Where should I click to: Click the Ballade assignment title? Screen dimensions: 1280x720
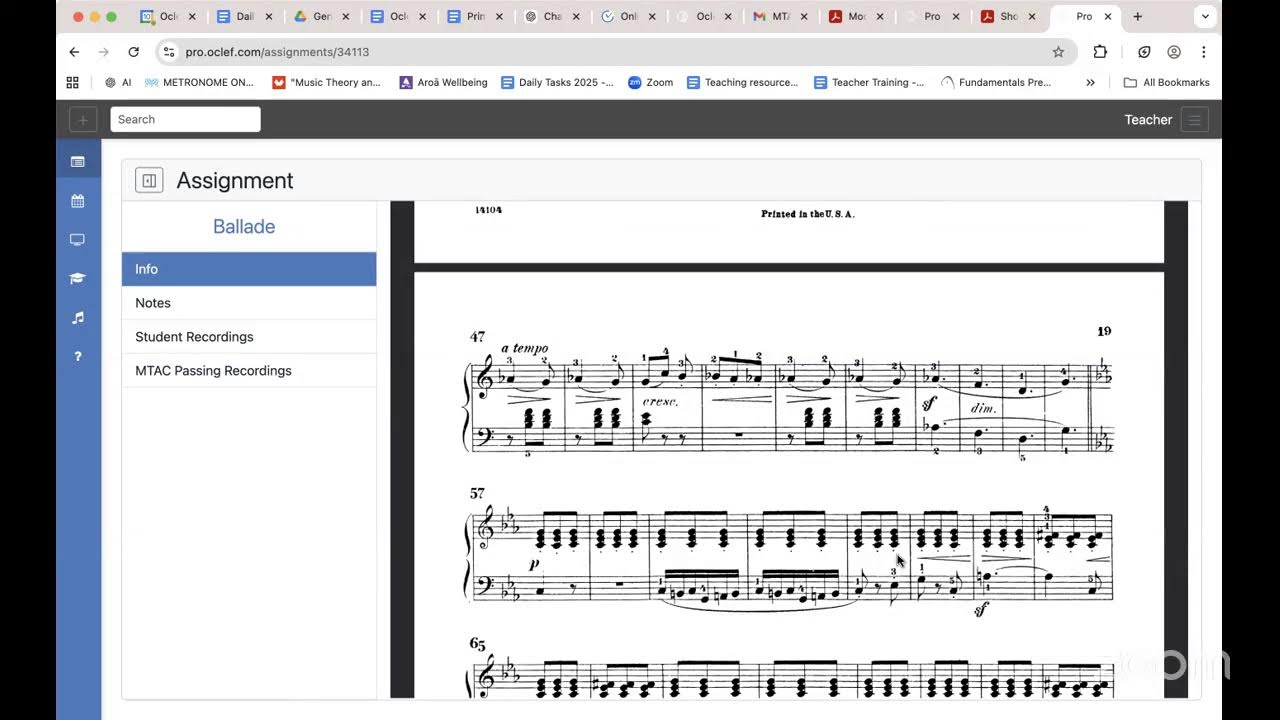pyautogui.click(x=244, y=227)
